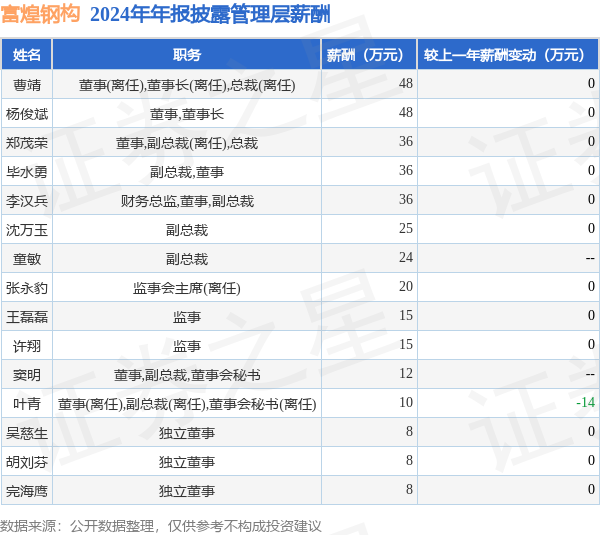
Task: Click the name cell 叶青
Action: pyautogui.click(x=27, y=404)
